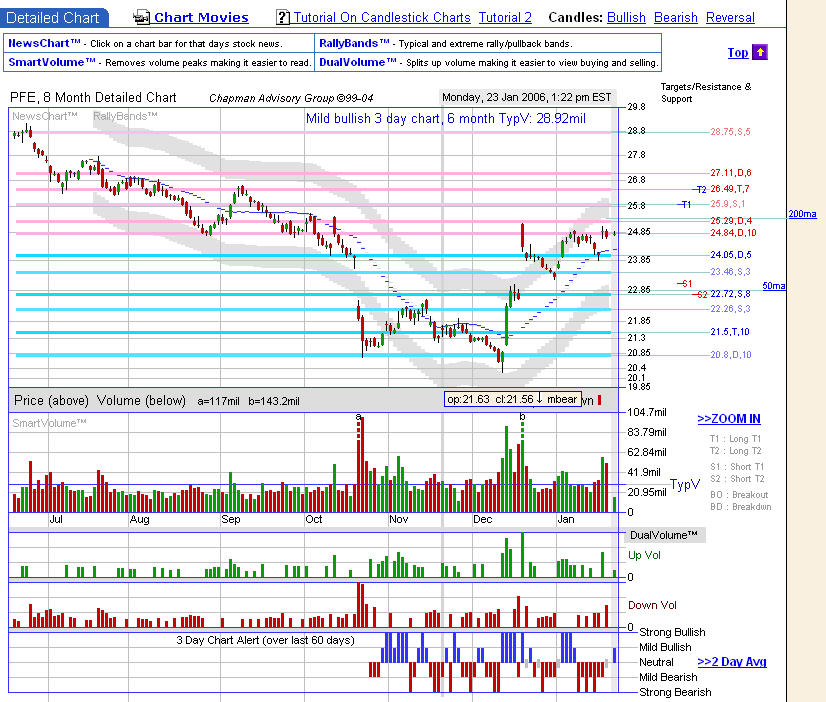Open the Bearish candles link

[675, 17]
